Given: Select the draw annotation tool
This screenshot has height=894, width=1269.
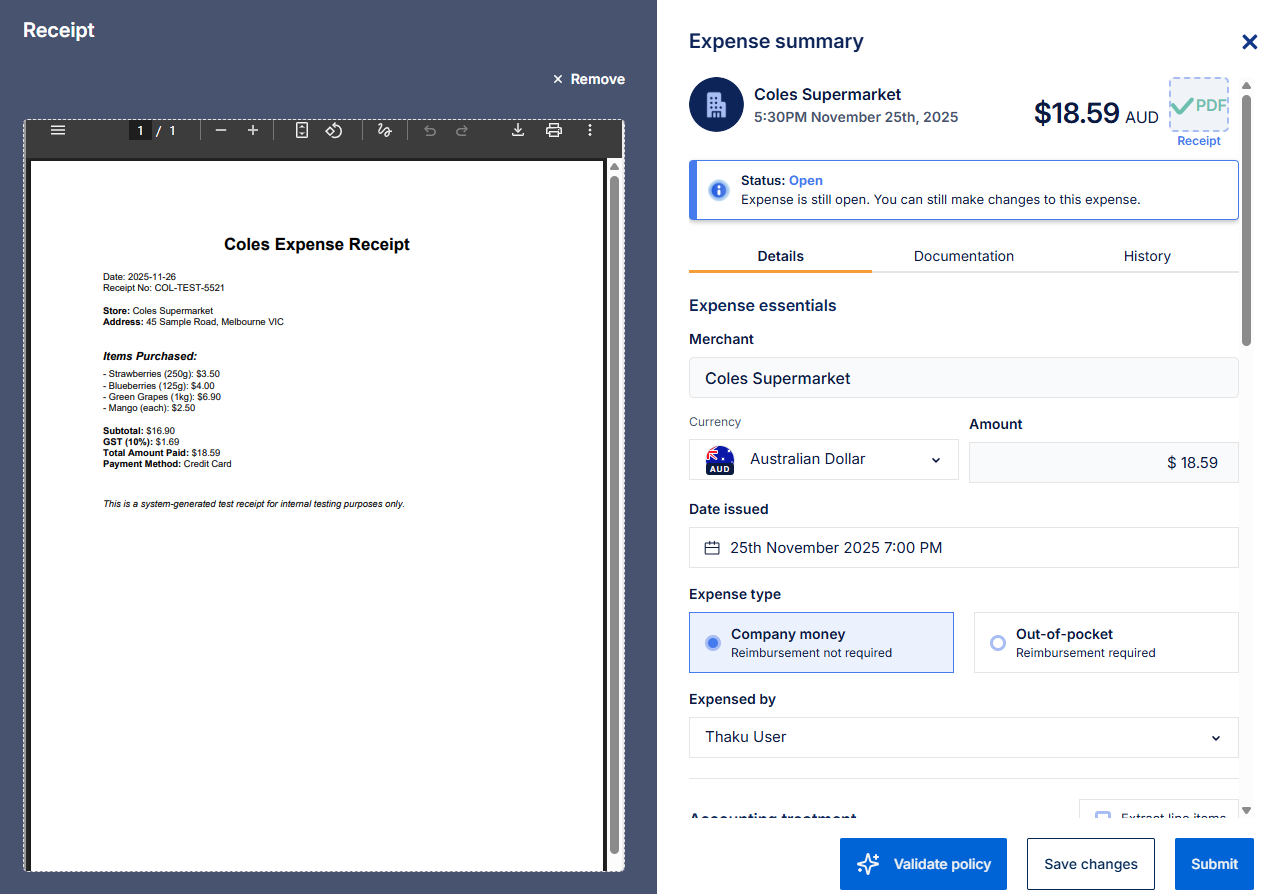Looking at the screenshot, I should [x=384, y=130].
